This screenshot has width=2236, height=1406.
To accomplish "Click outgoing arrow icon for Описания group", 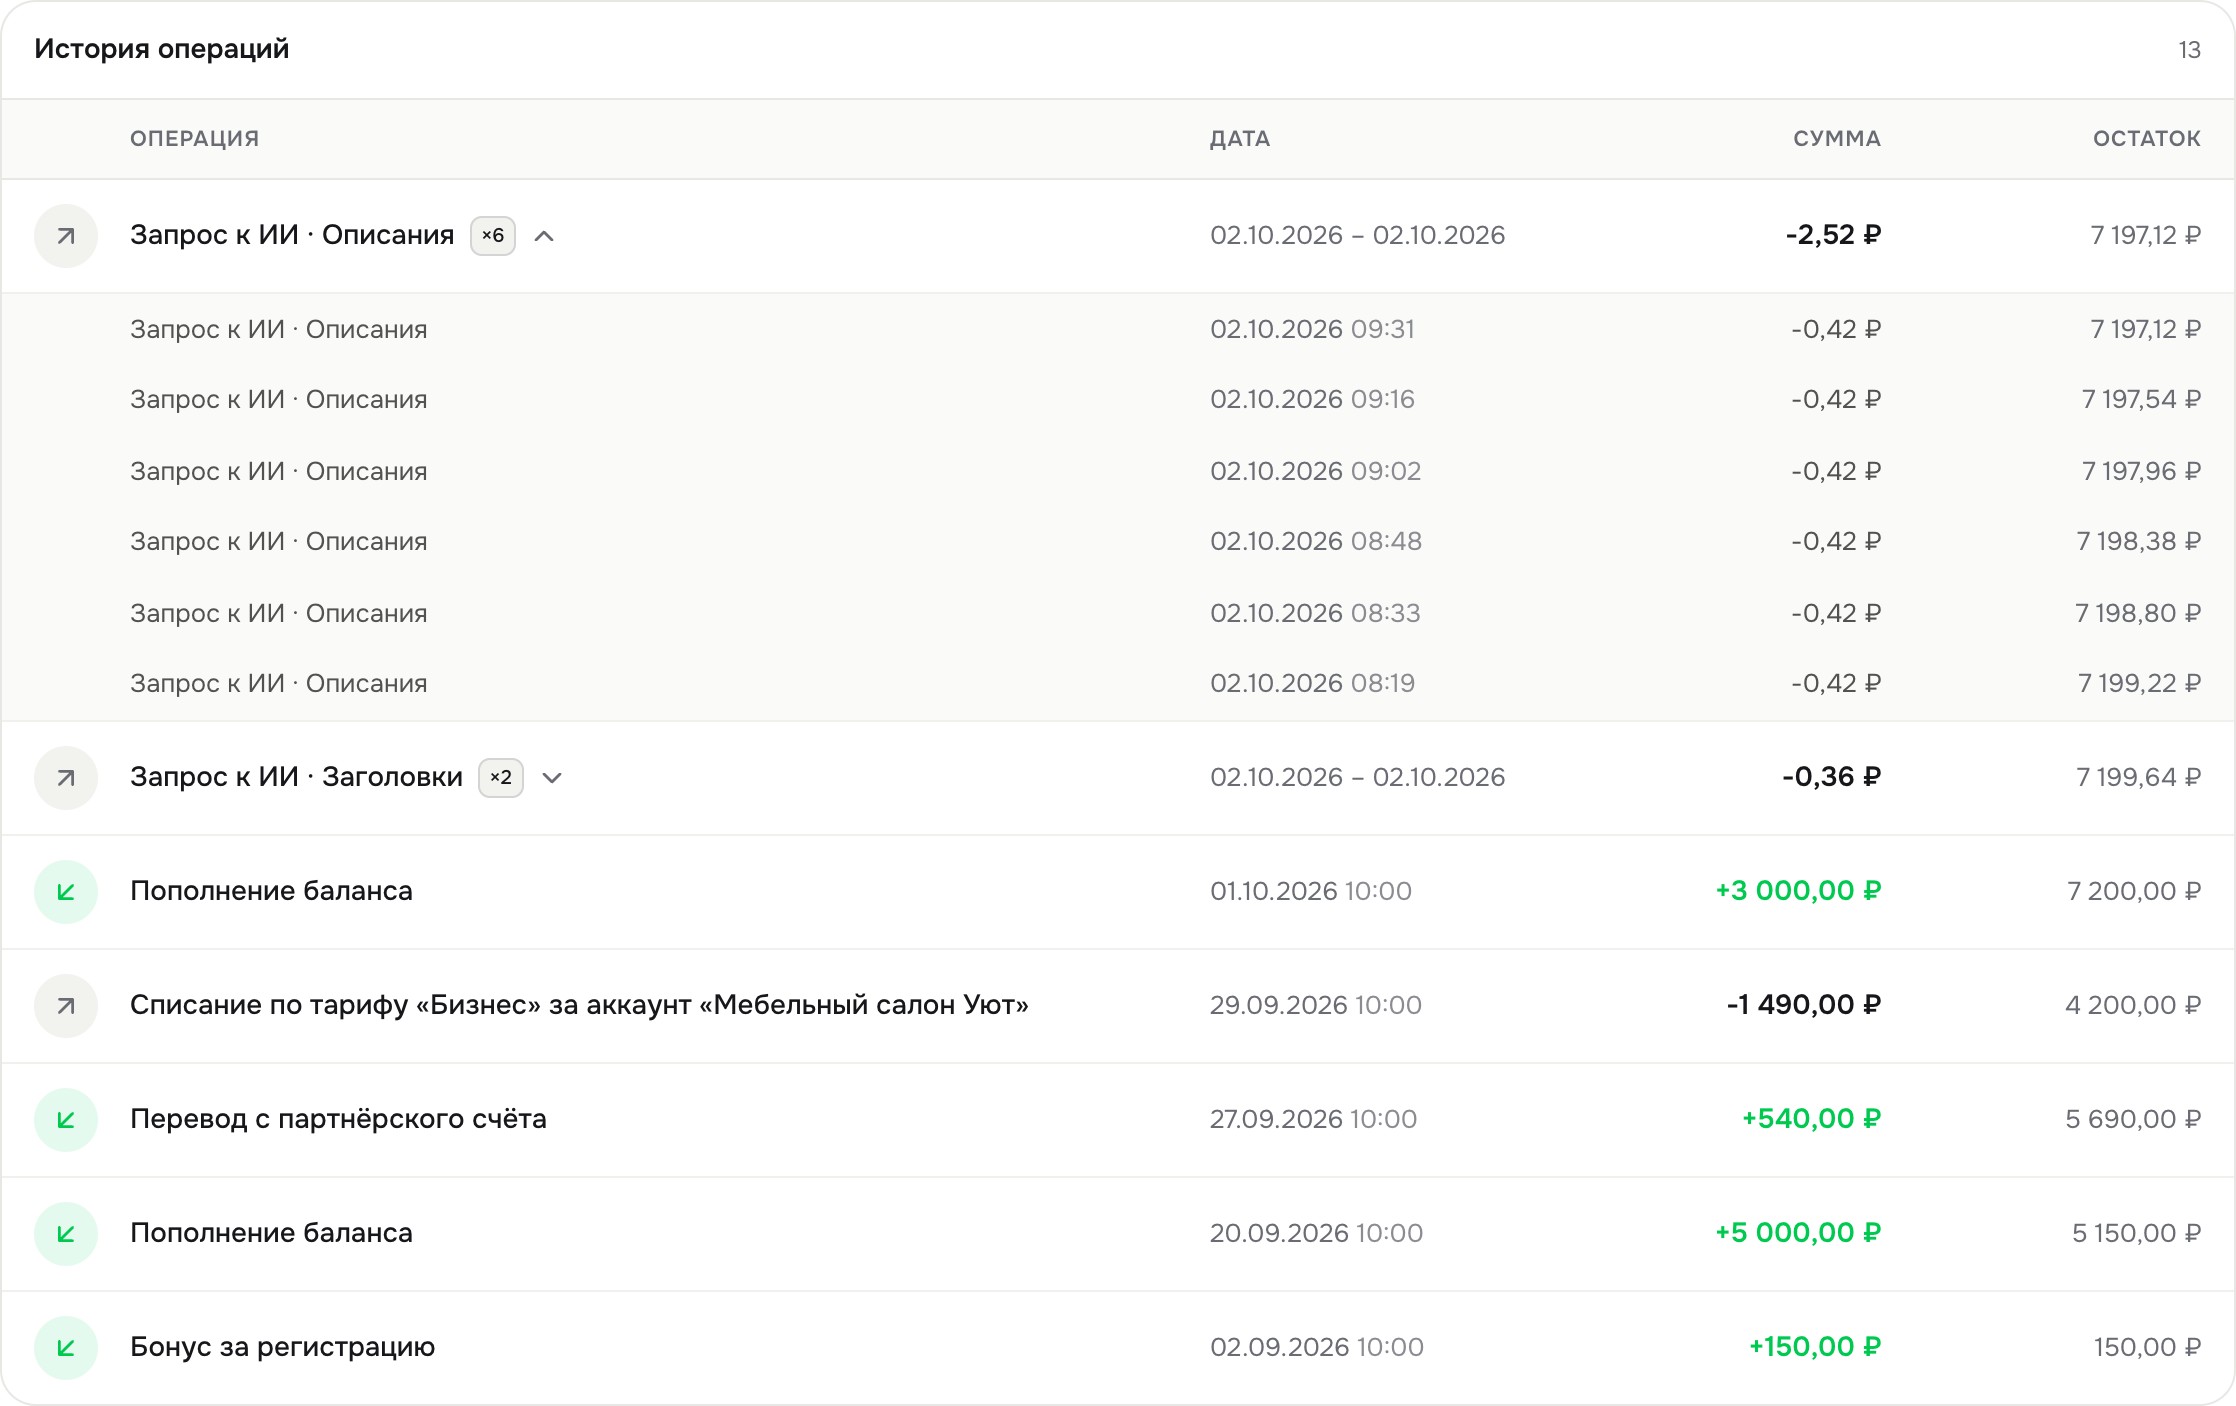I will pyautogui.click(x=66, y=236).
